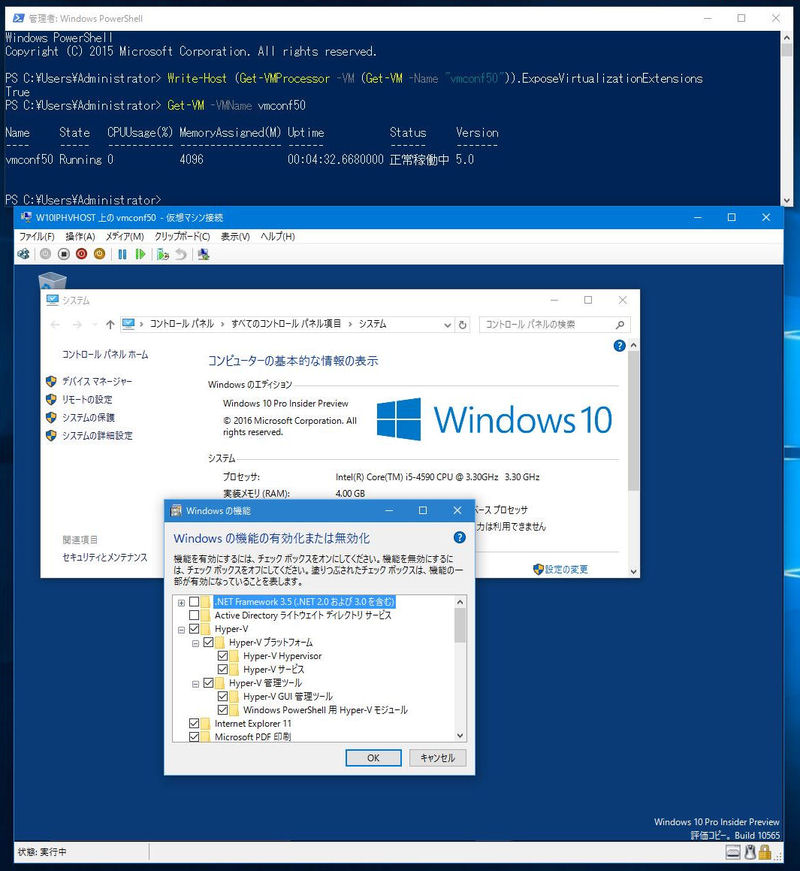This screenshot has height=871, width=800.
Task: Open help in the Windows の機能 dialog
Action: coord(459,537)
